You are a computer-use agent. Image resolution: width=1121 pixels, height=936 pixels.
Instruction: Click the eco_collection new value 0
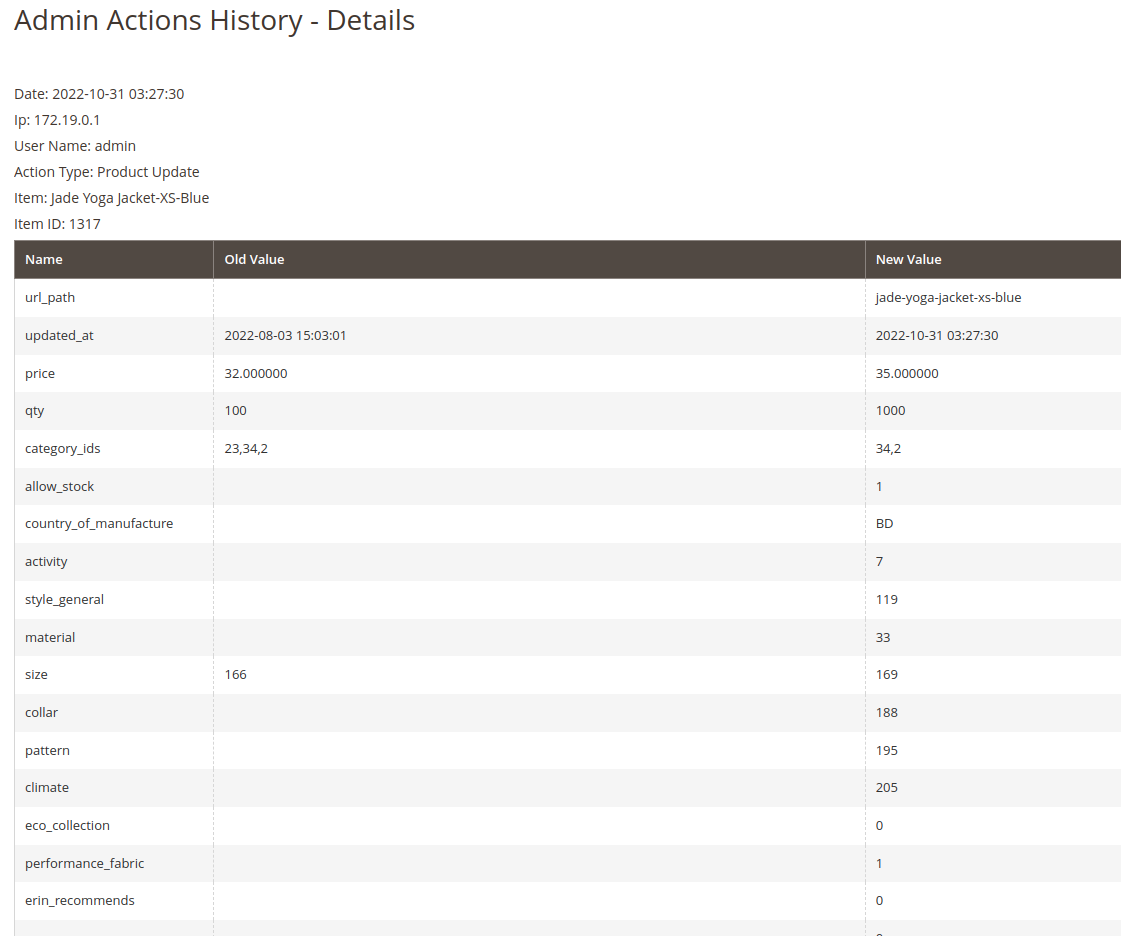879,825
